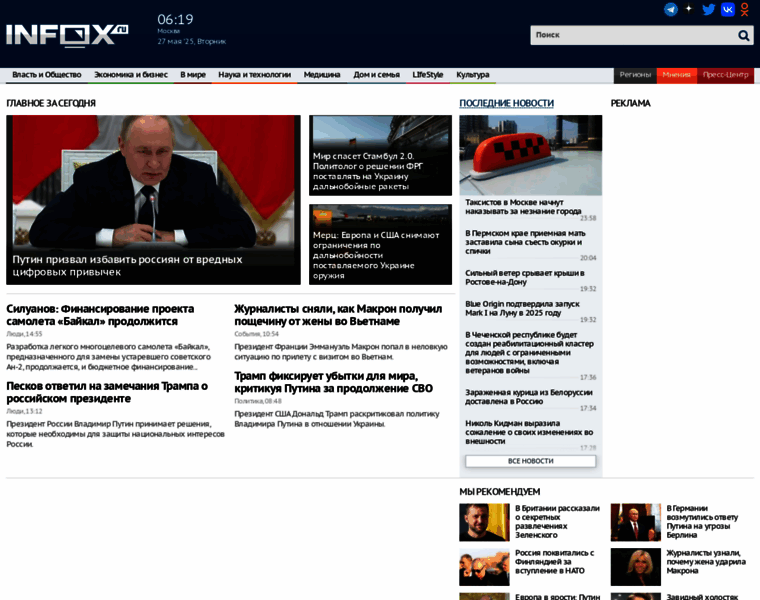Open Николь Кидман выразила сожаление news
Screen dimensions: 760x600
click(x=529, y=432)
